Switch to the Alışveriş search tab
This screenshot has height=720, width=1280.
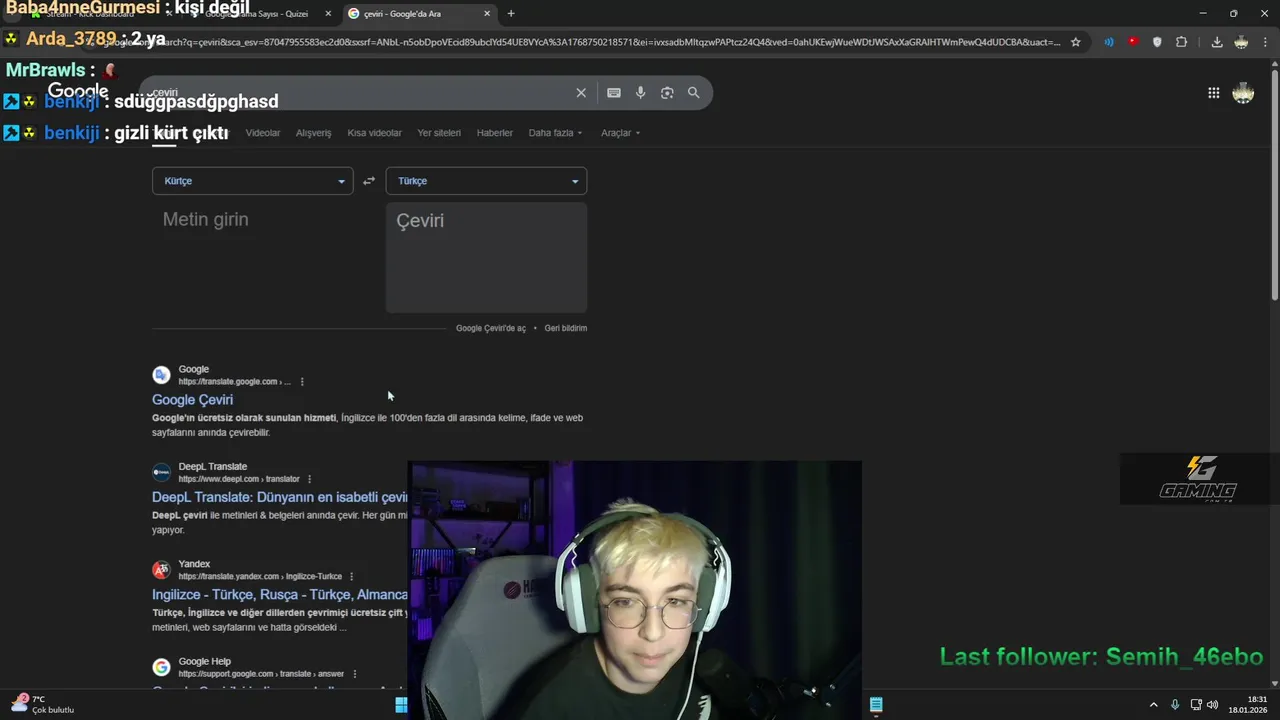coord(314,133)
